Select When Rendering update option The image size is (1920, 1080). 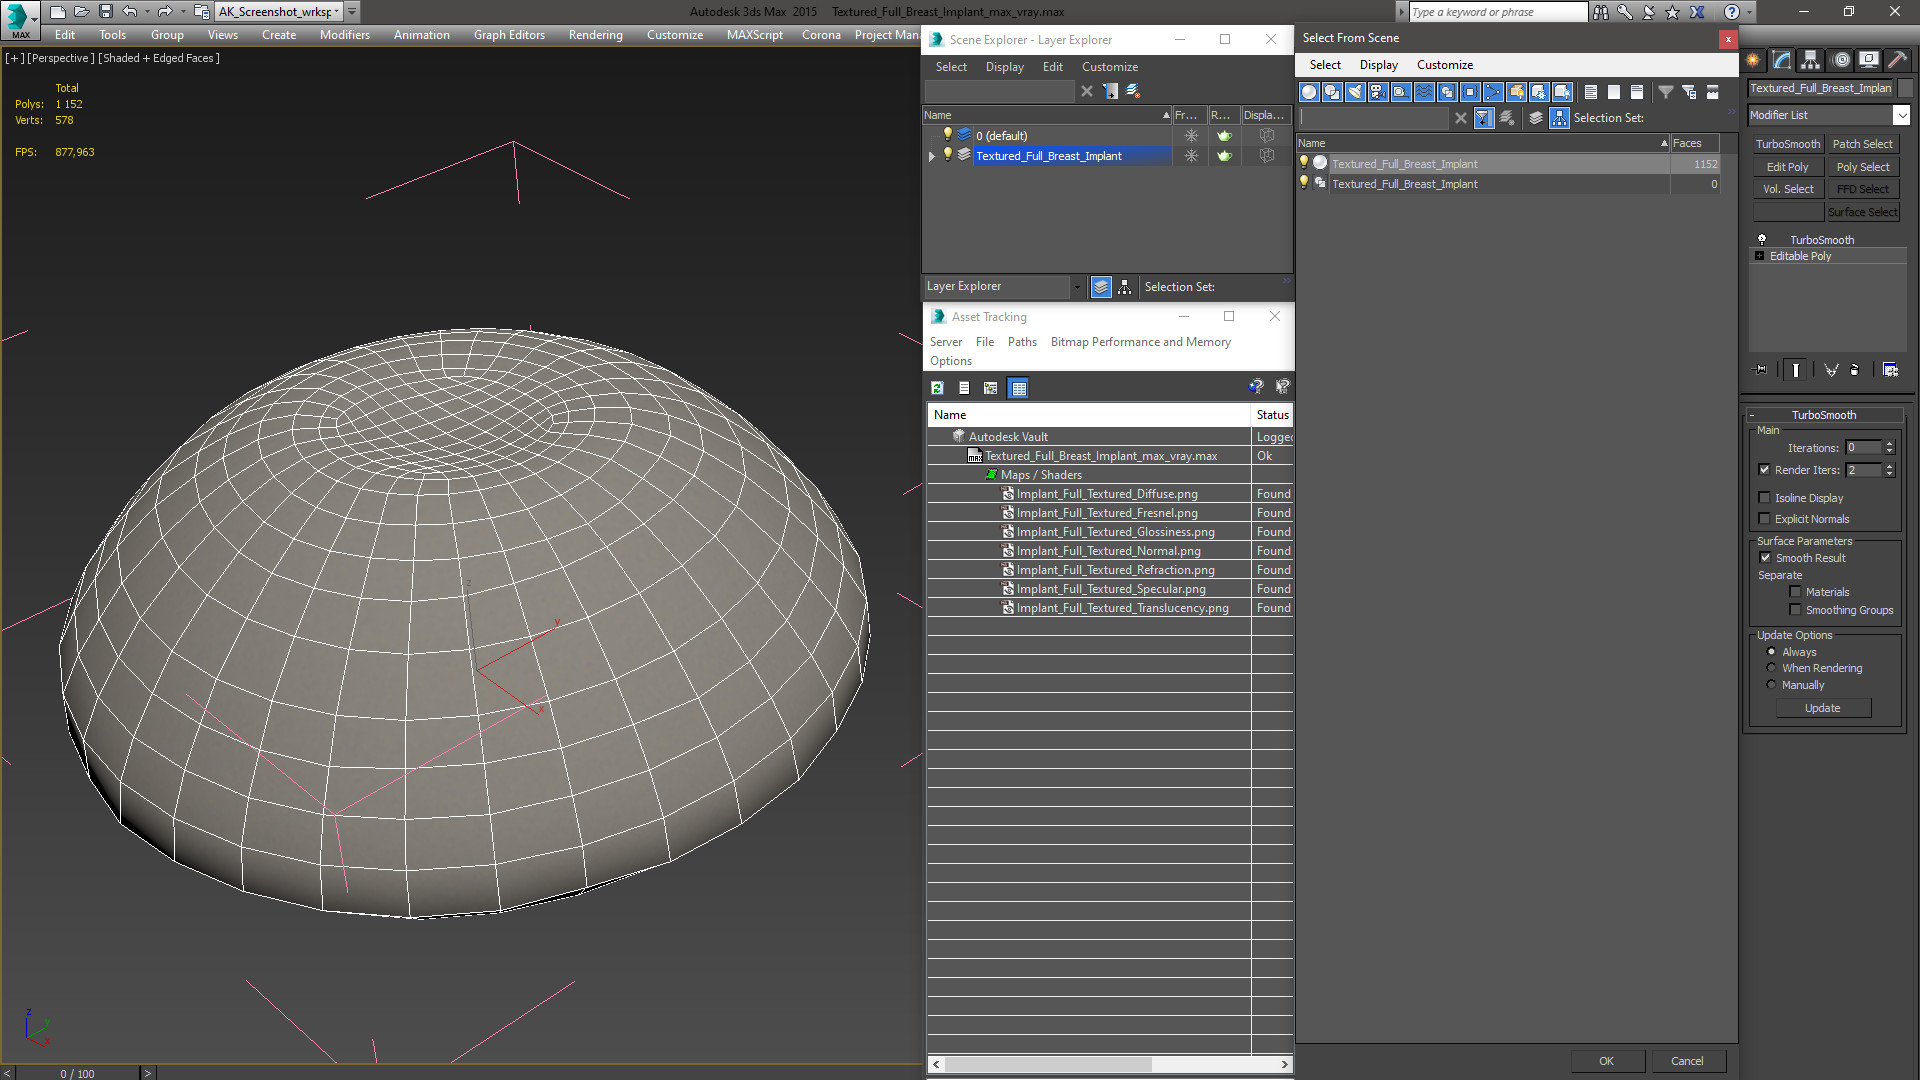1771,668
